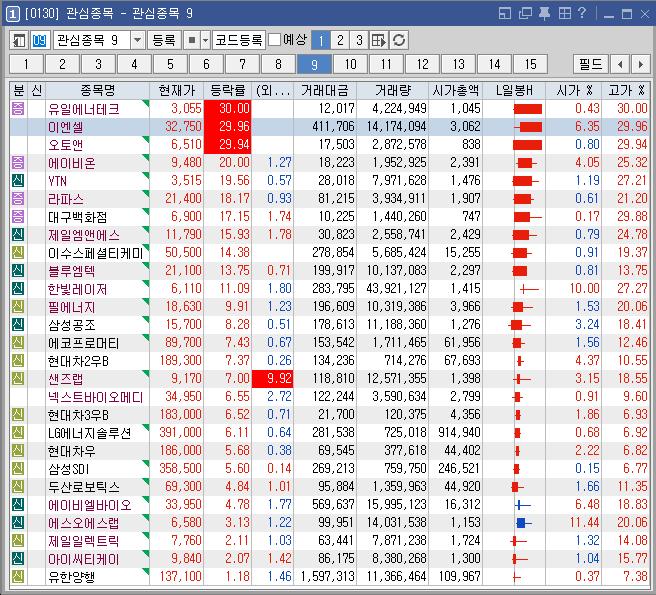Click the refresh icon
The image size is (656, 595).
(x=399, y=41)
